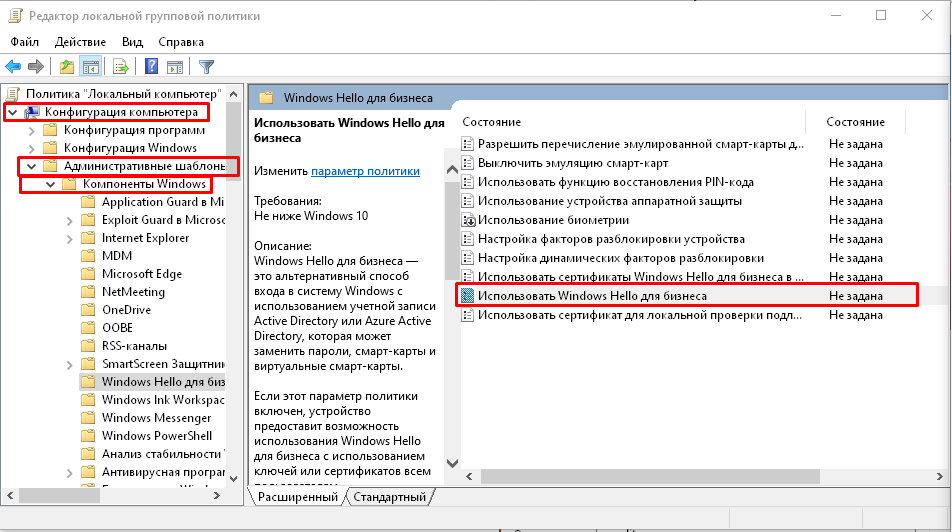Select 'Настройка динамических факторов разблокировки' policy
Screen dimensions: 952x532
[x=620, y=258]
